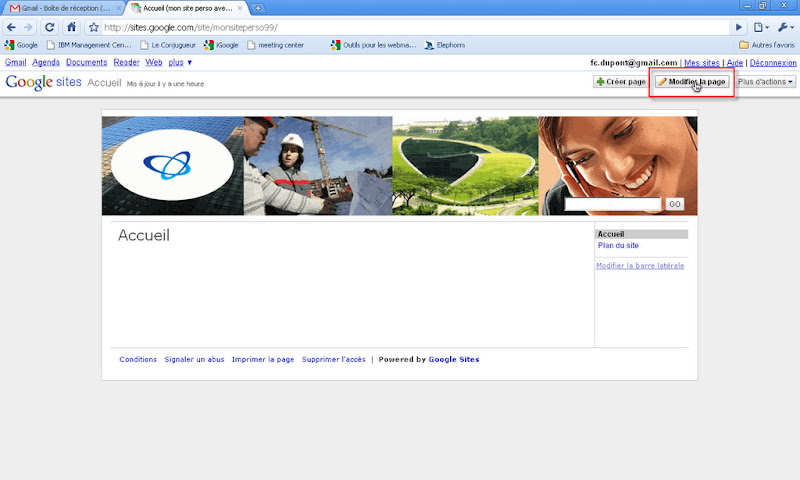Image resolution: width=800 pixels, height=480 pixels.
Task: Click the Accueil page title heading
Action: [143, 235]
